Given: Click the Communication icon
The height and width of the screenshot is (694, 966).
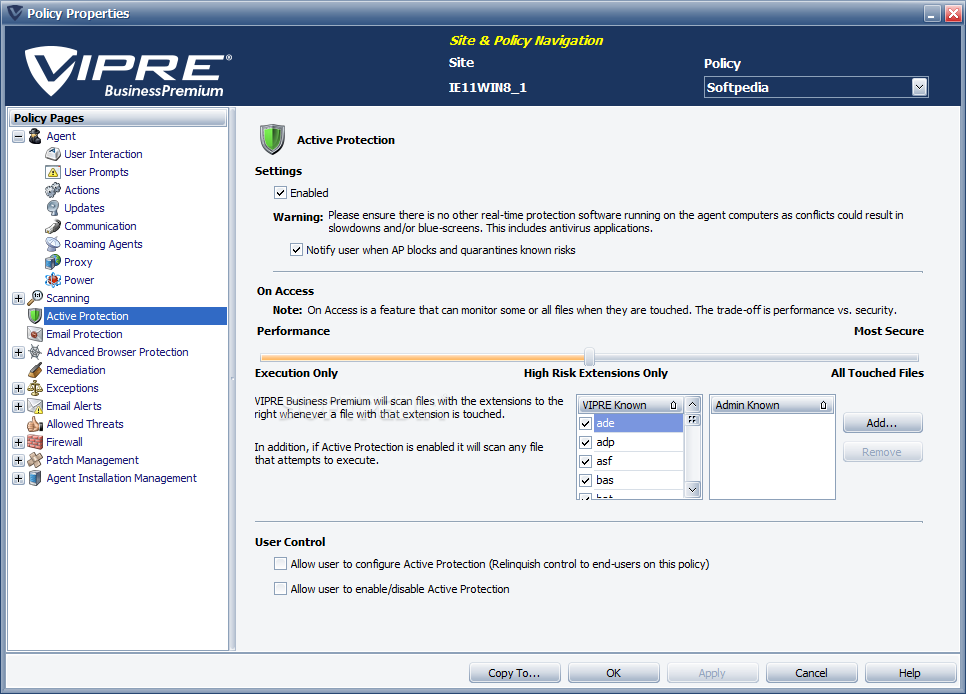Looking at the screenshot, I should click(x=53, y=226).
